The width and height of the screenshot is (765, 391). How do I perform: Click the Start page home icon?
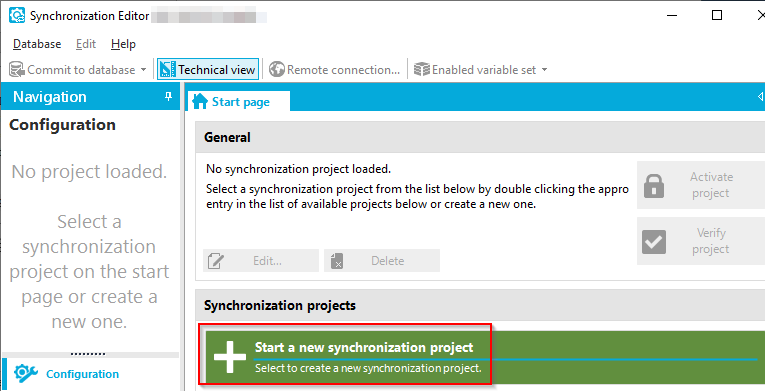coord(200,102)
